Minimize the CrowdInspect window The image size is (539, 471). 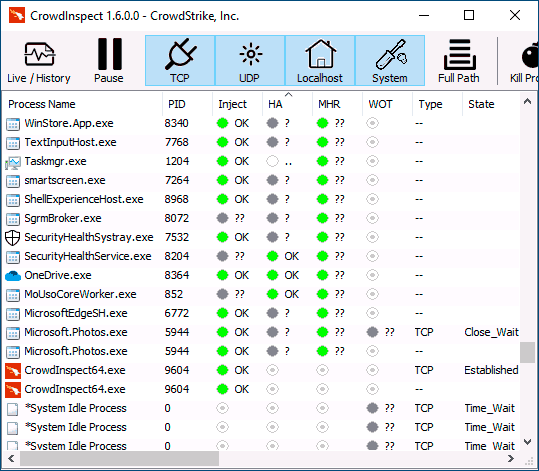pyautogui.click(x=424, y=15)
